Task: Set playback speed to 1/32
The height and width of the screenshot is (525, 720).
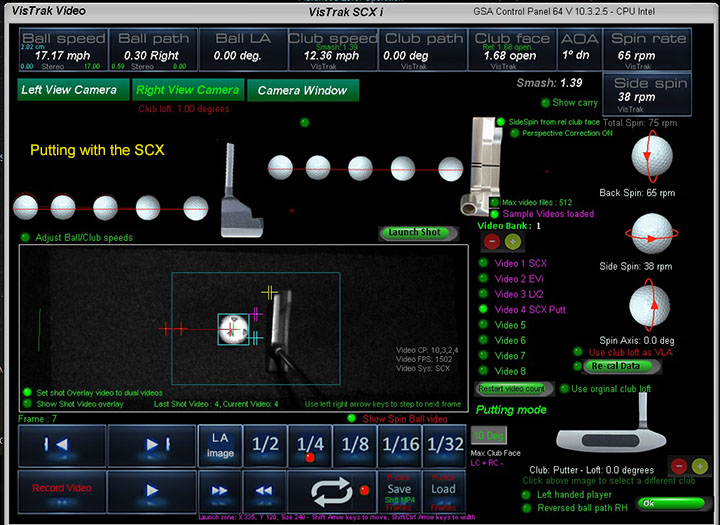Action: tap(444, 445)
